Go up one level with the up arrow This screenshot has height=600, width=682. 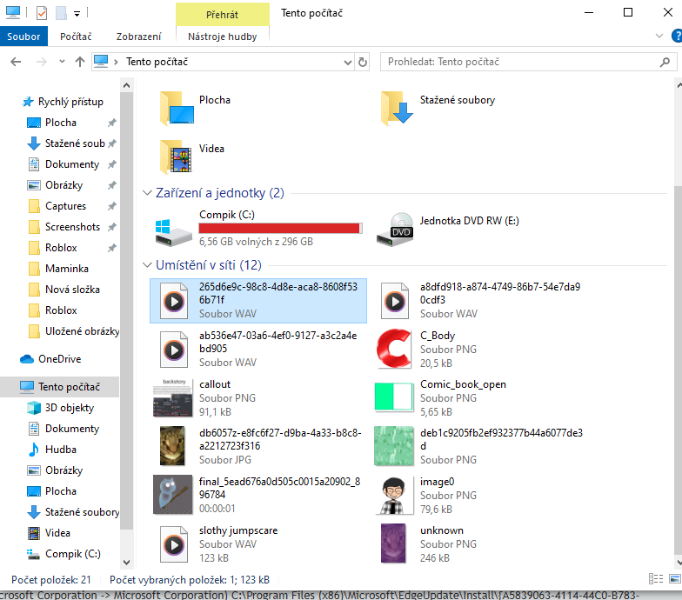79,62
